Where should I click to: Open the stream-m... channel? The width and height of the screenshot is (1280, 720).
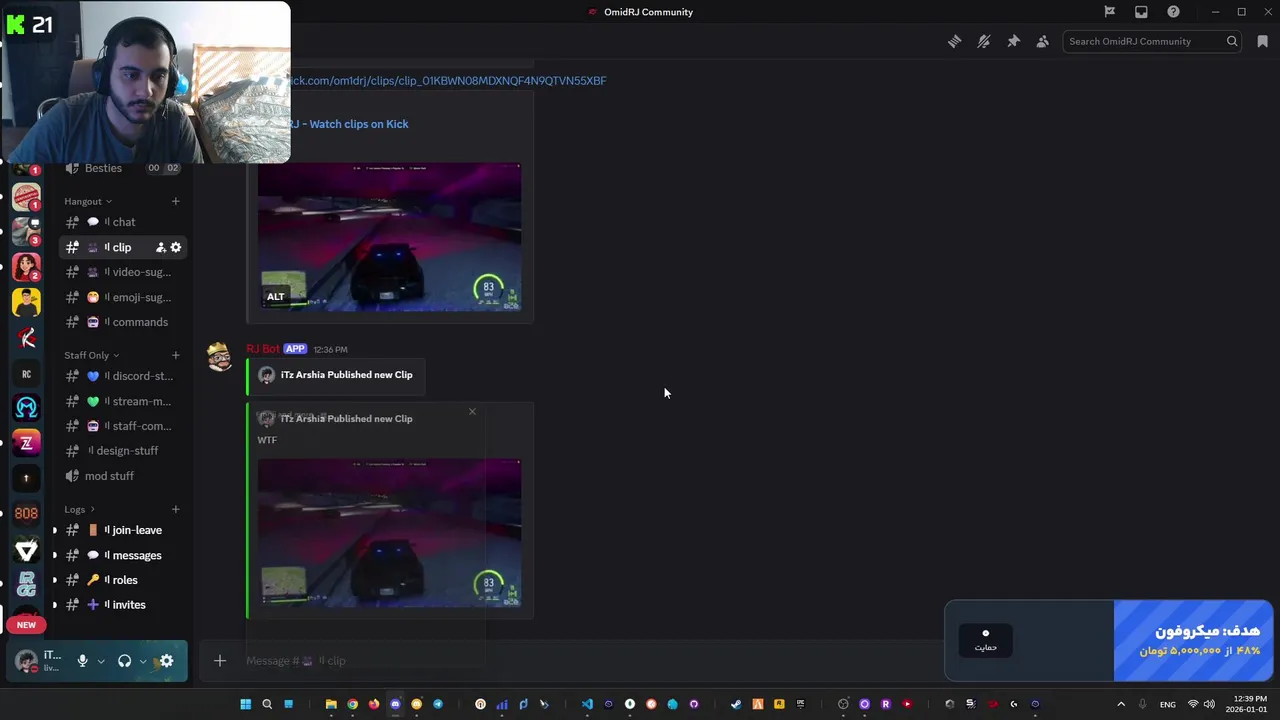(122, 401)
